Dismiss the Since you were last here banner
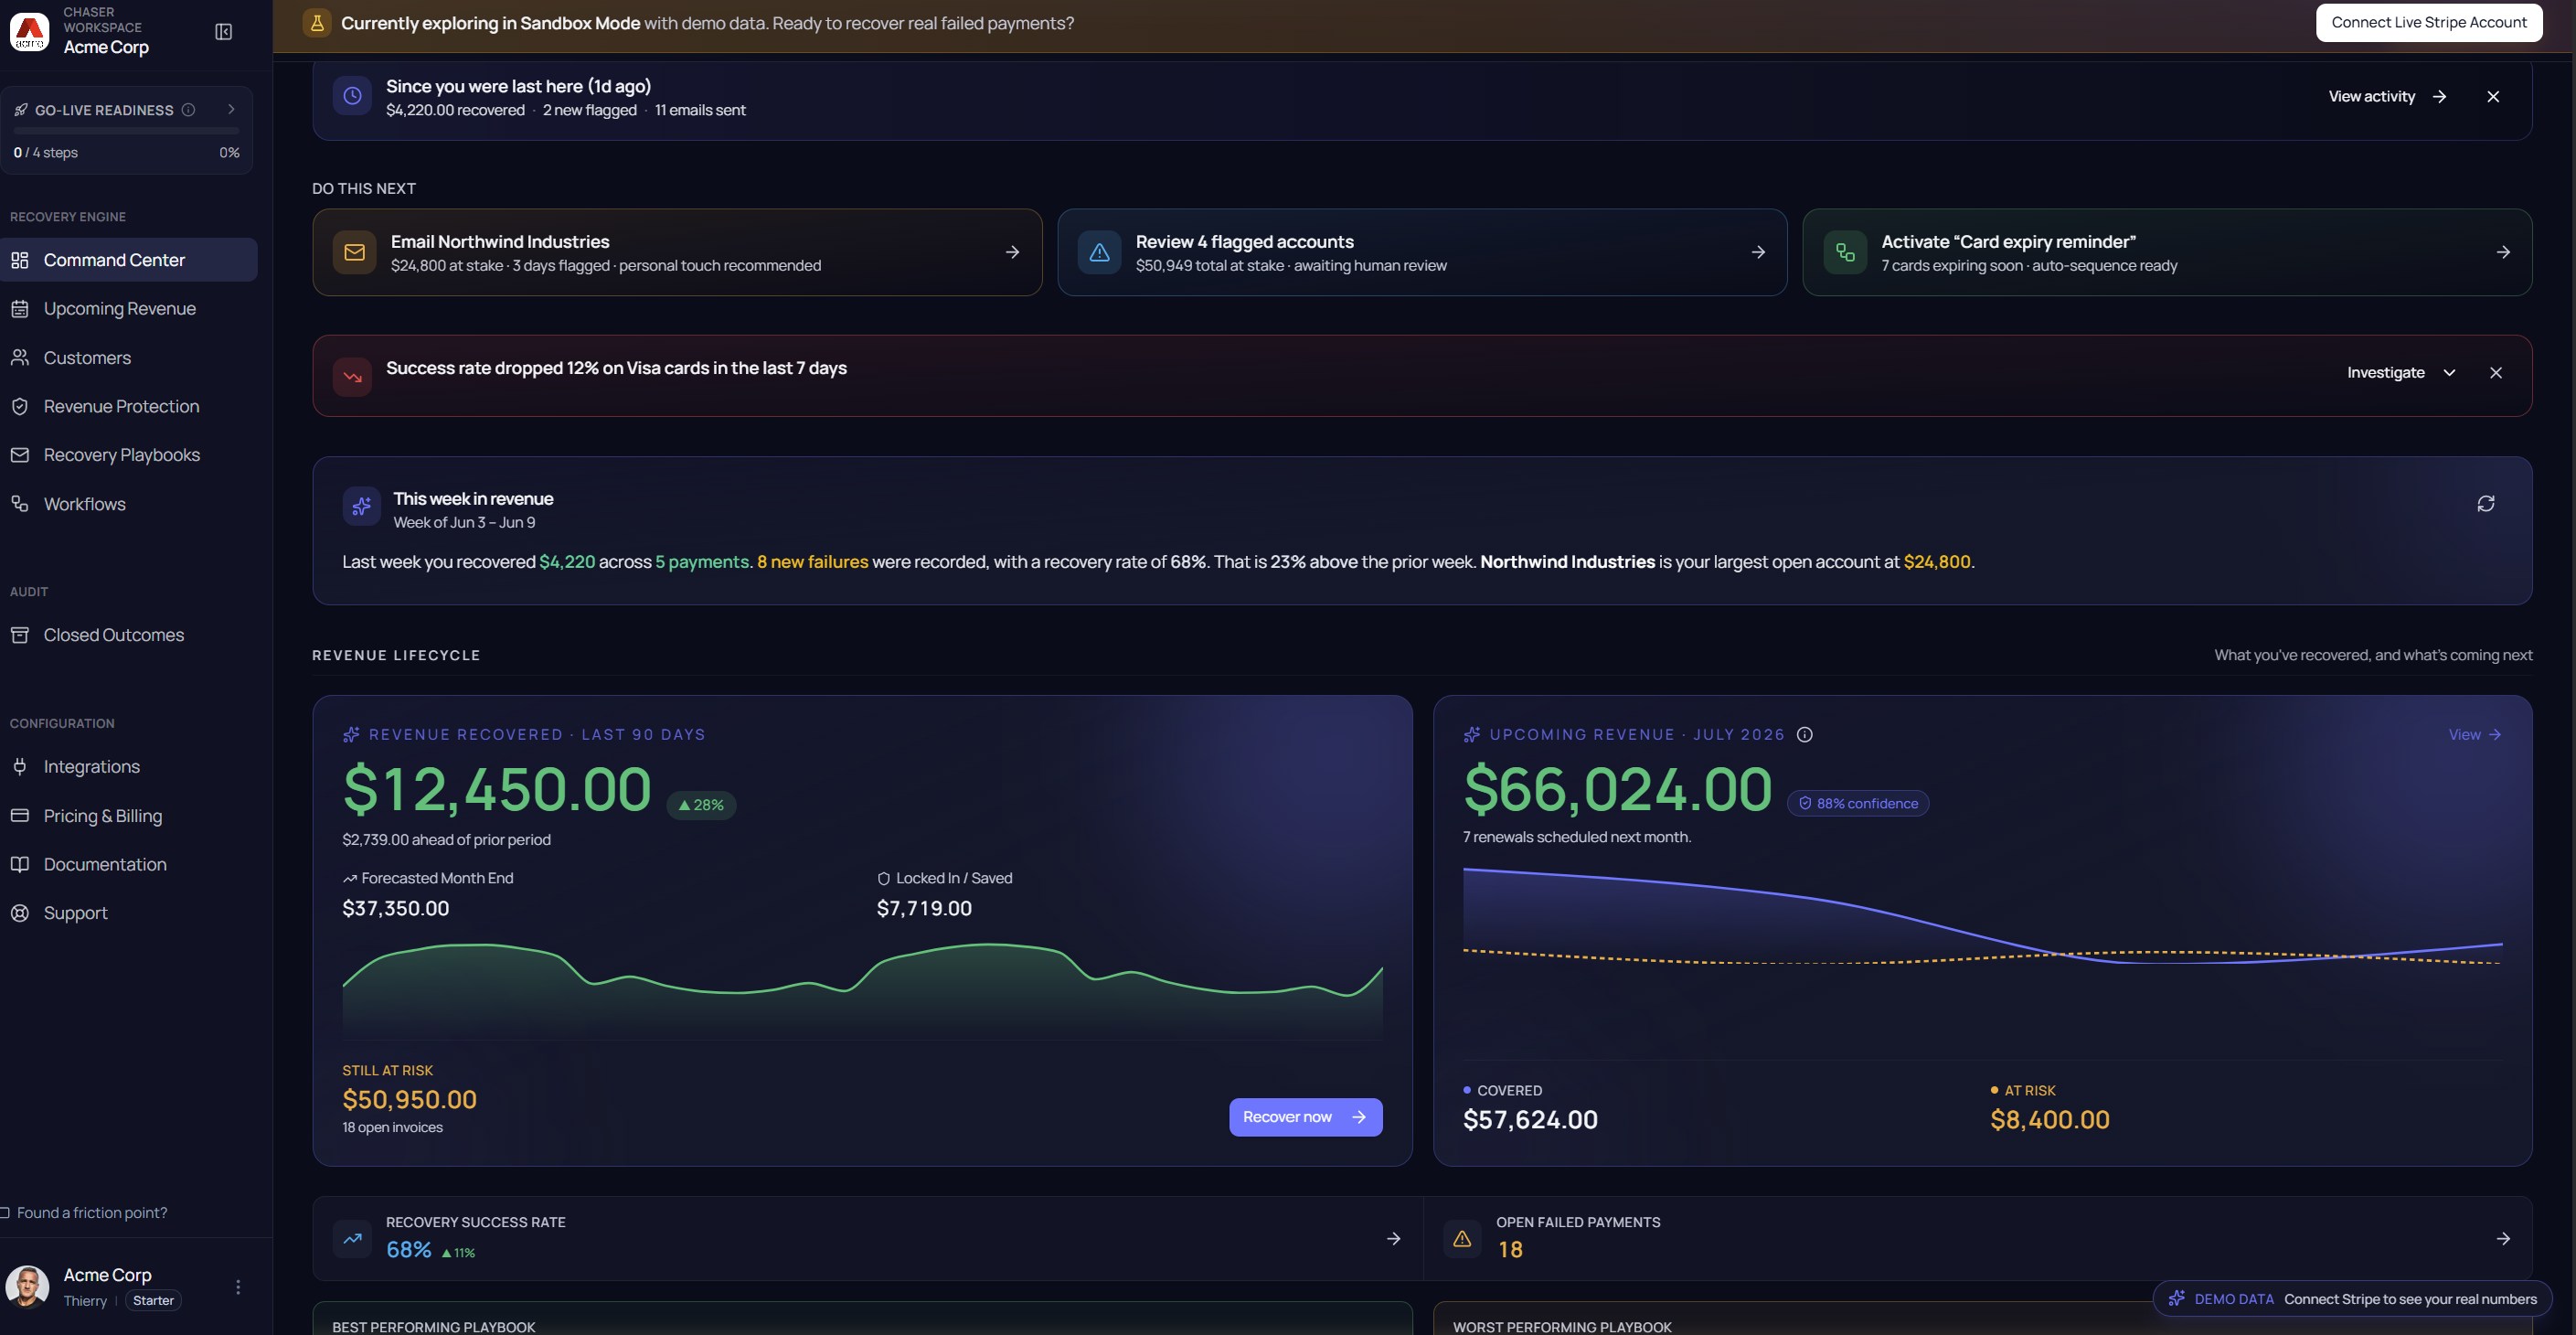Image resolution: width=2576 pixels, height=1335 pixels. coord(2493,97)
